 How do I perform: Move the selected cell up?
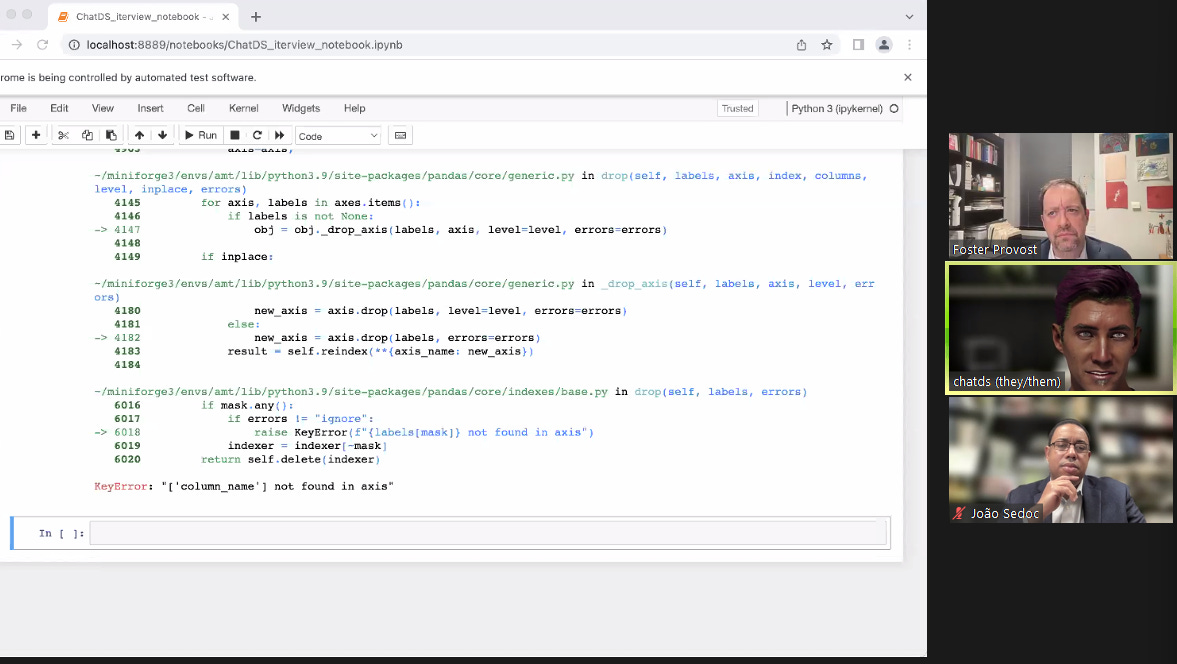click(139, 134)
